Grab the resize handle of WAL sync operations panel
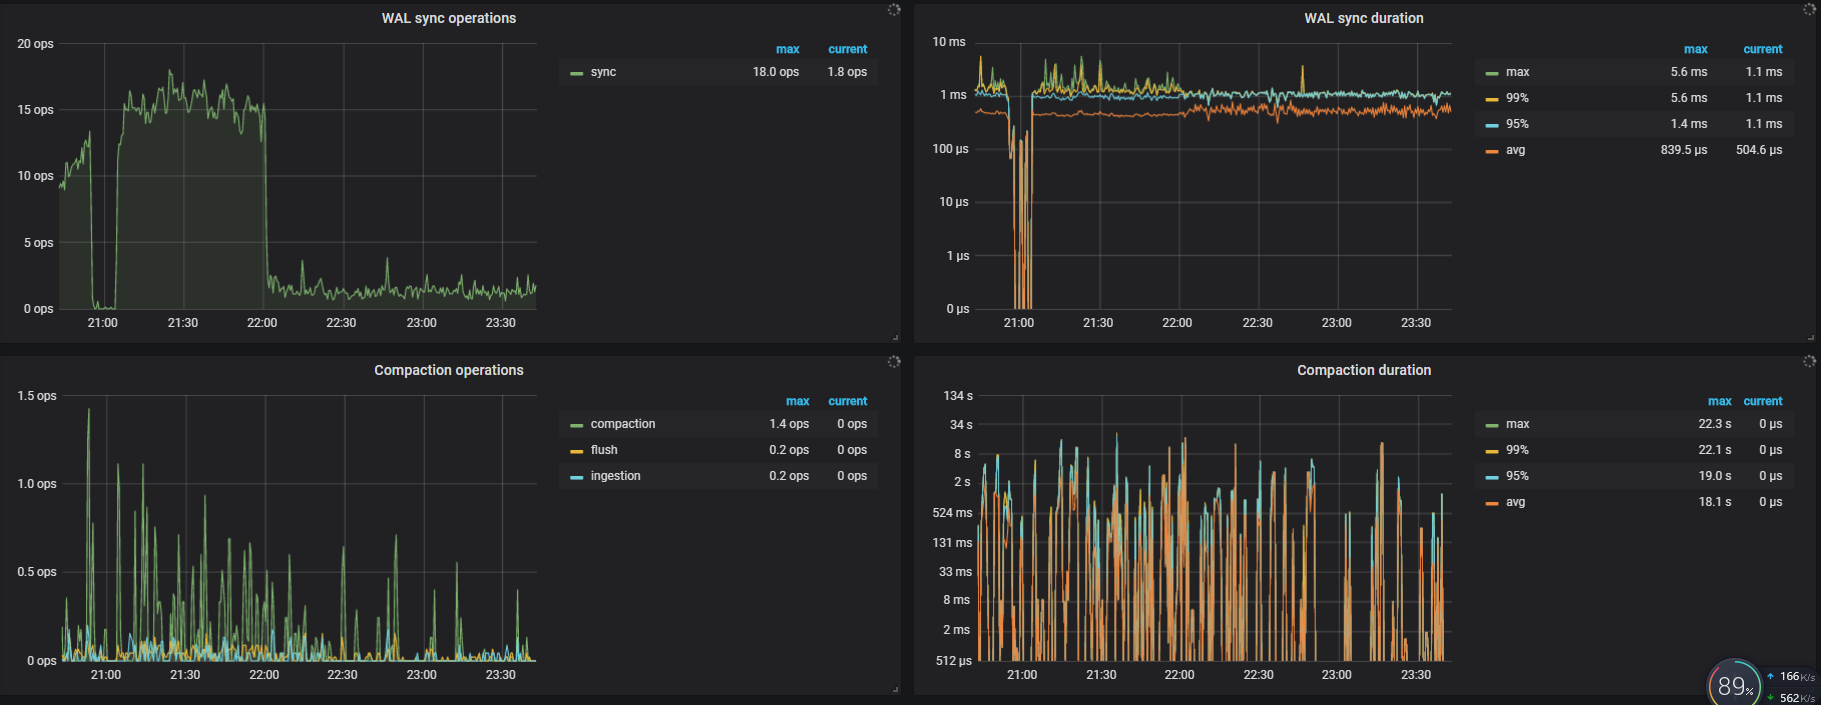The width and height of the screenshot is (1821, 705). click(895, 337)
